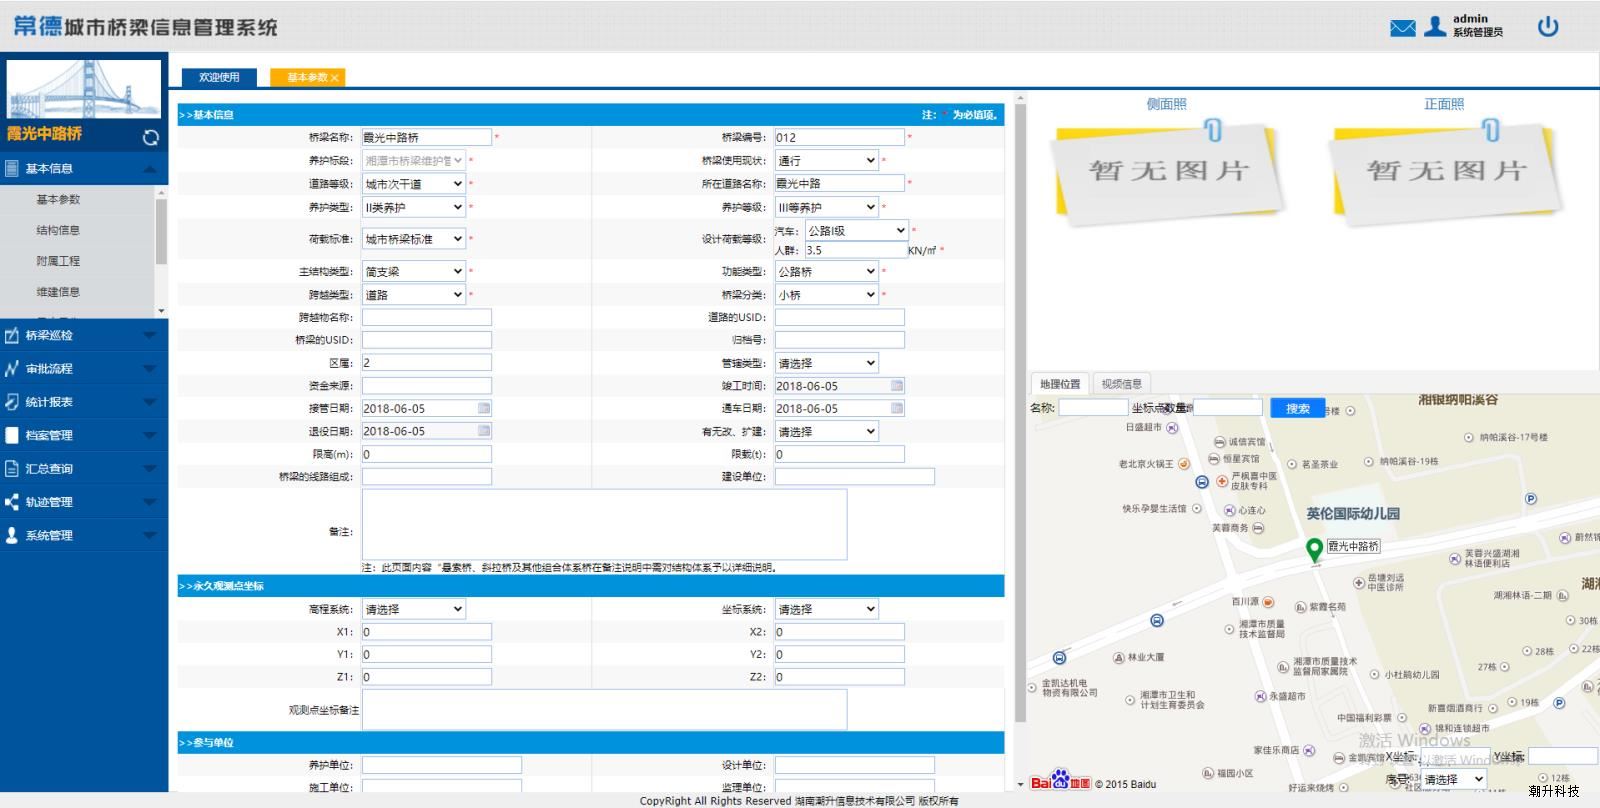Viewport: 1600px width, 808px height.
Task: Open the mail envelope icon in header
Action: point(1403,28)
